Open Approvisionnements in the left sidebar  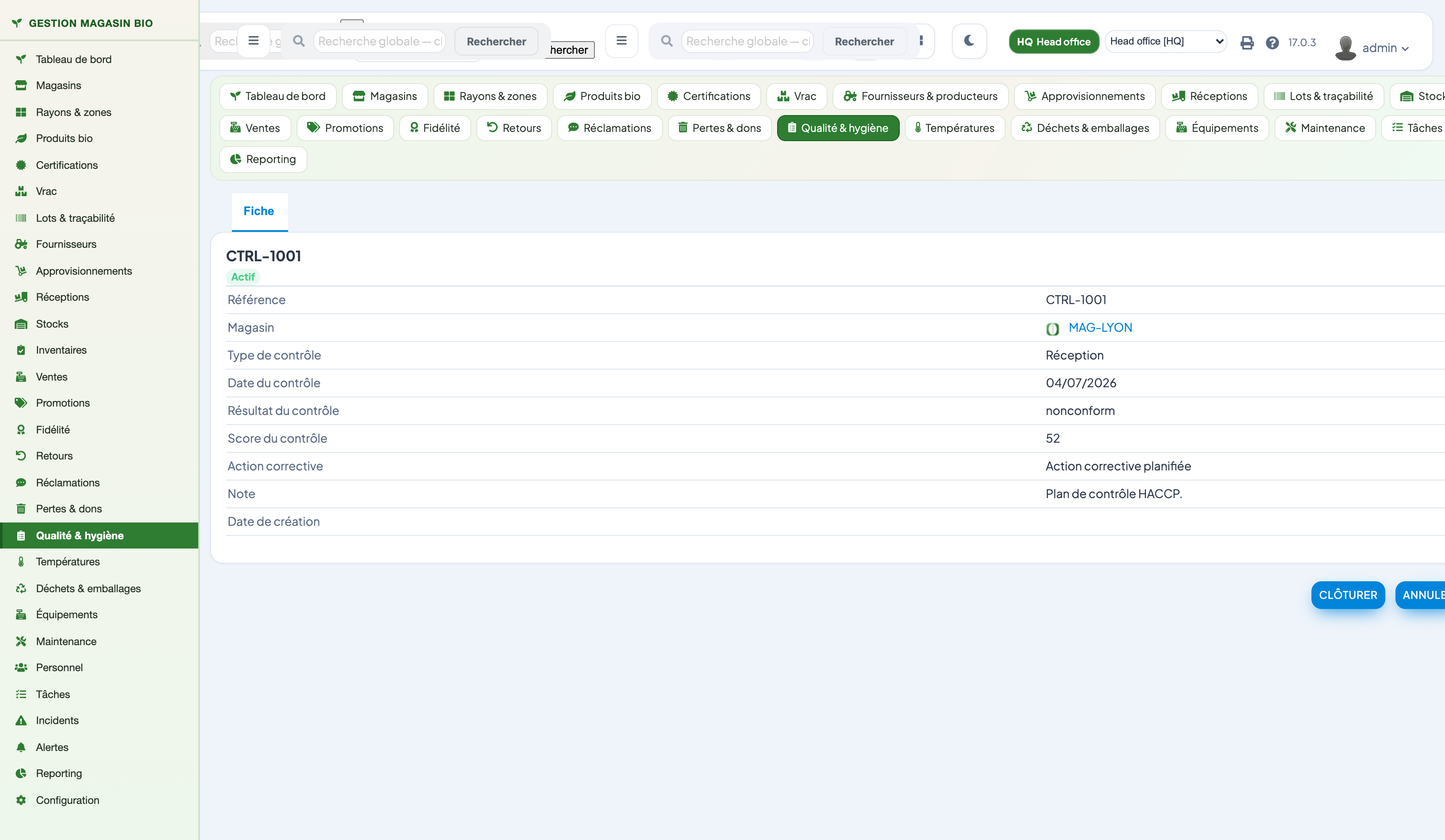point(99,271)
